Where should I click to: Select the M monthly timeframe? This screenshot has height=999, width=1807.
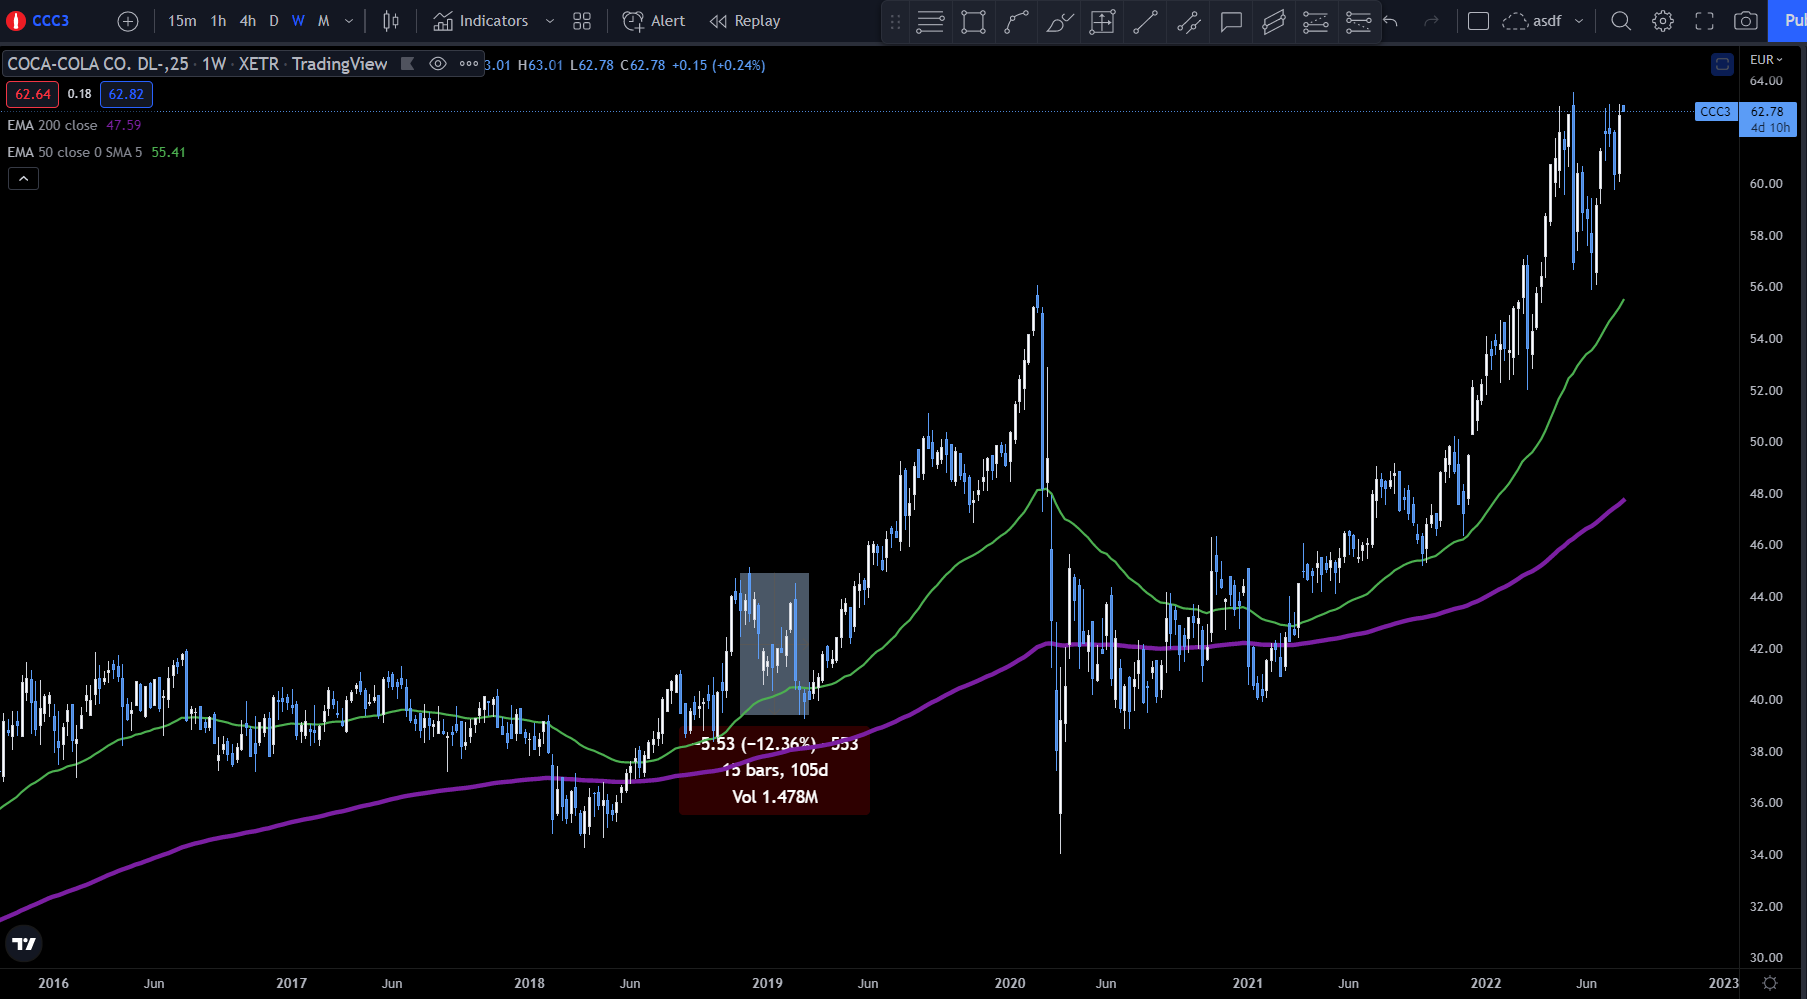click(x=323, y=21)
